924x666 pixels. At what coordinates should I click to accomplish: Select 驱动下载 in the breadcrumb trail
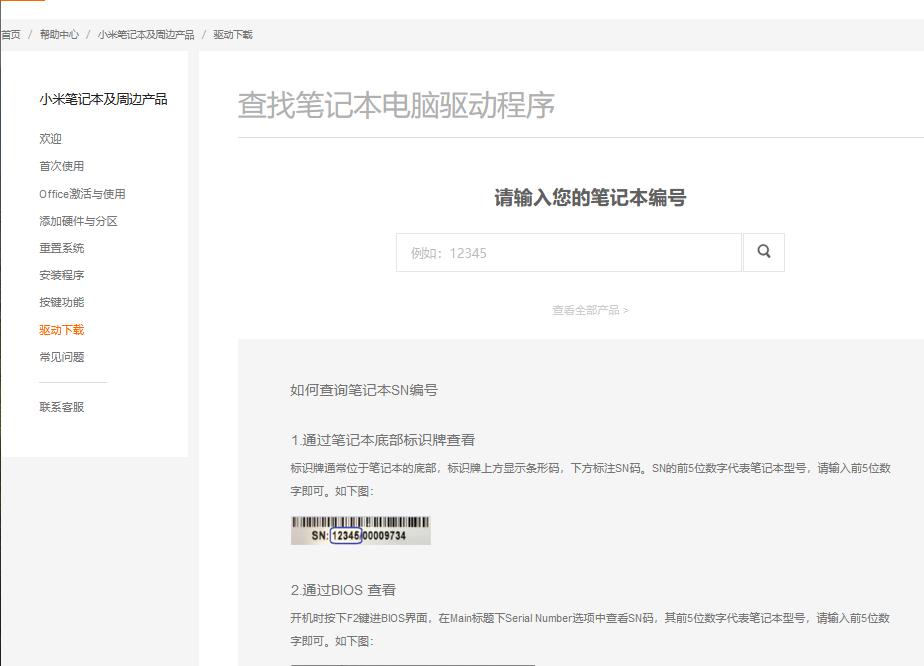(231, 34)
